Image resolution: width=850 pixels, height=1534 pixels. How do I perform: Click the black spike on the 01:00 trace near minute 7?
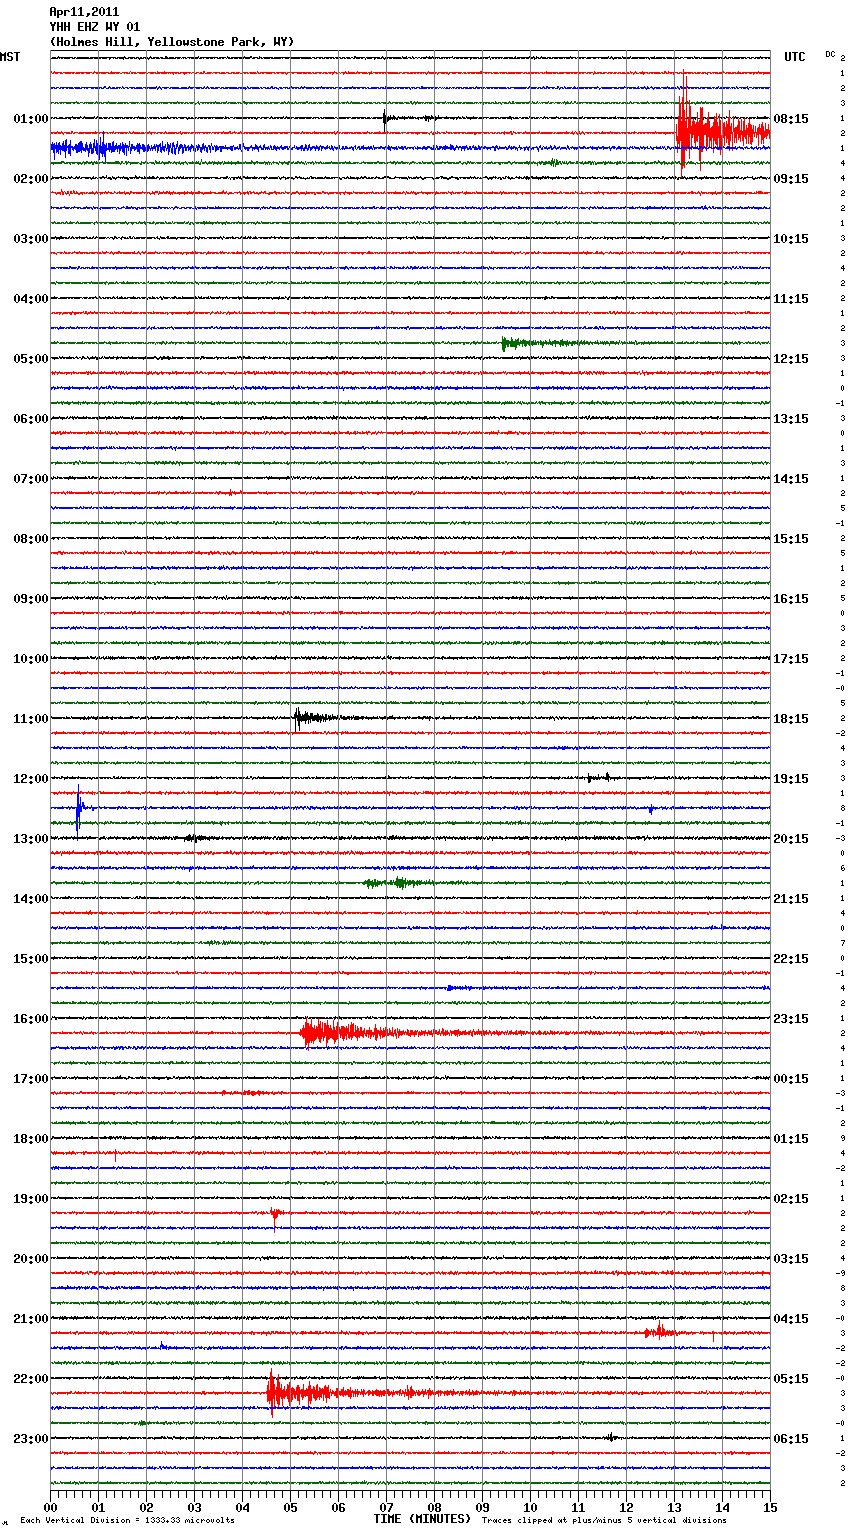(x=386, y=118)
